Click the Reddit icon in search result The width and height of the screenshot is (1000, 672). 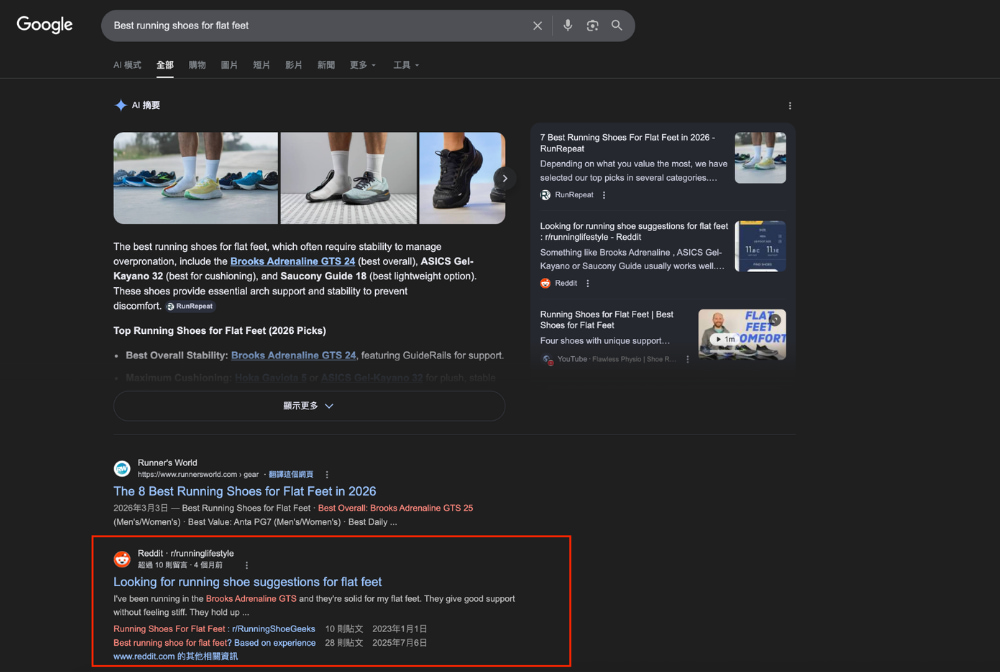tap(122, 559)
